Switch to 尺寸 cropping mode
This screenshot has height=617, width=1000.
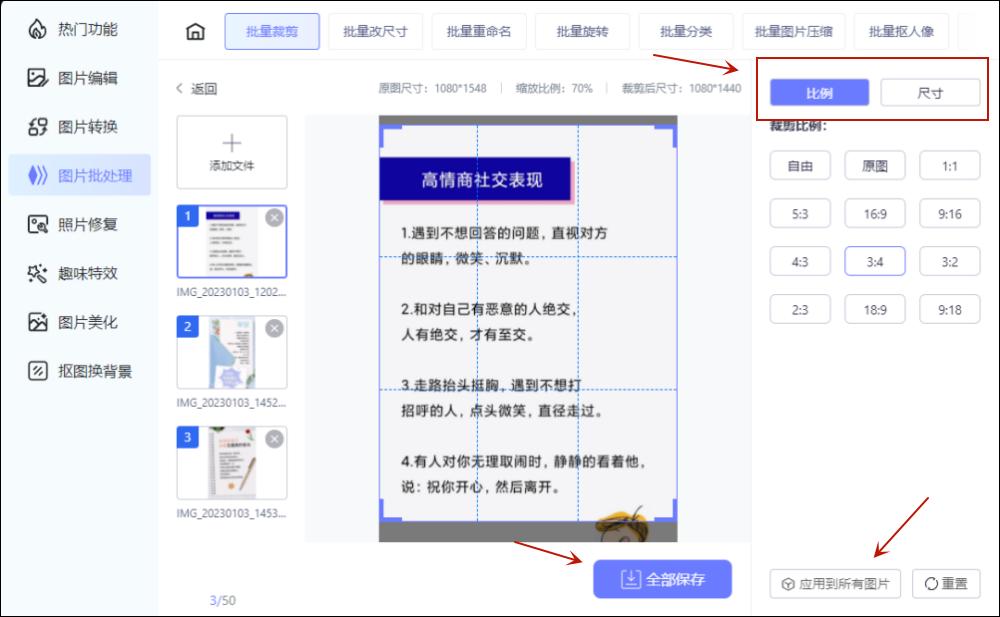click(x=931, y=91)
